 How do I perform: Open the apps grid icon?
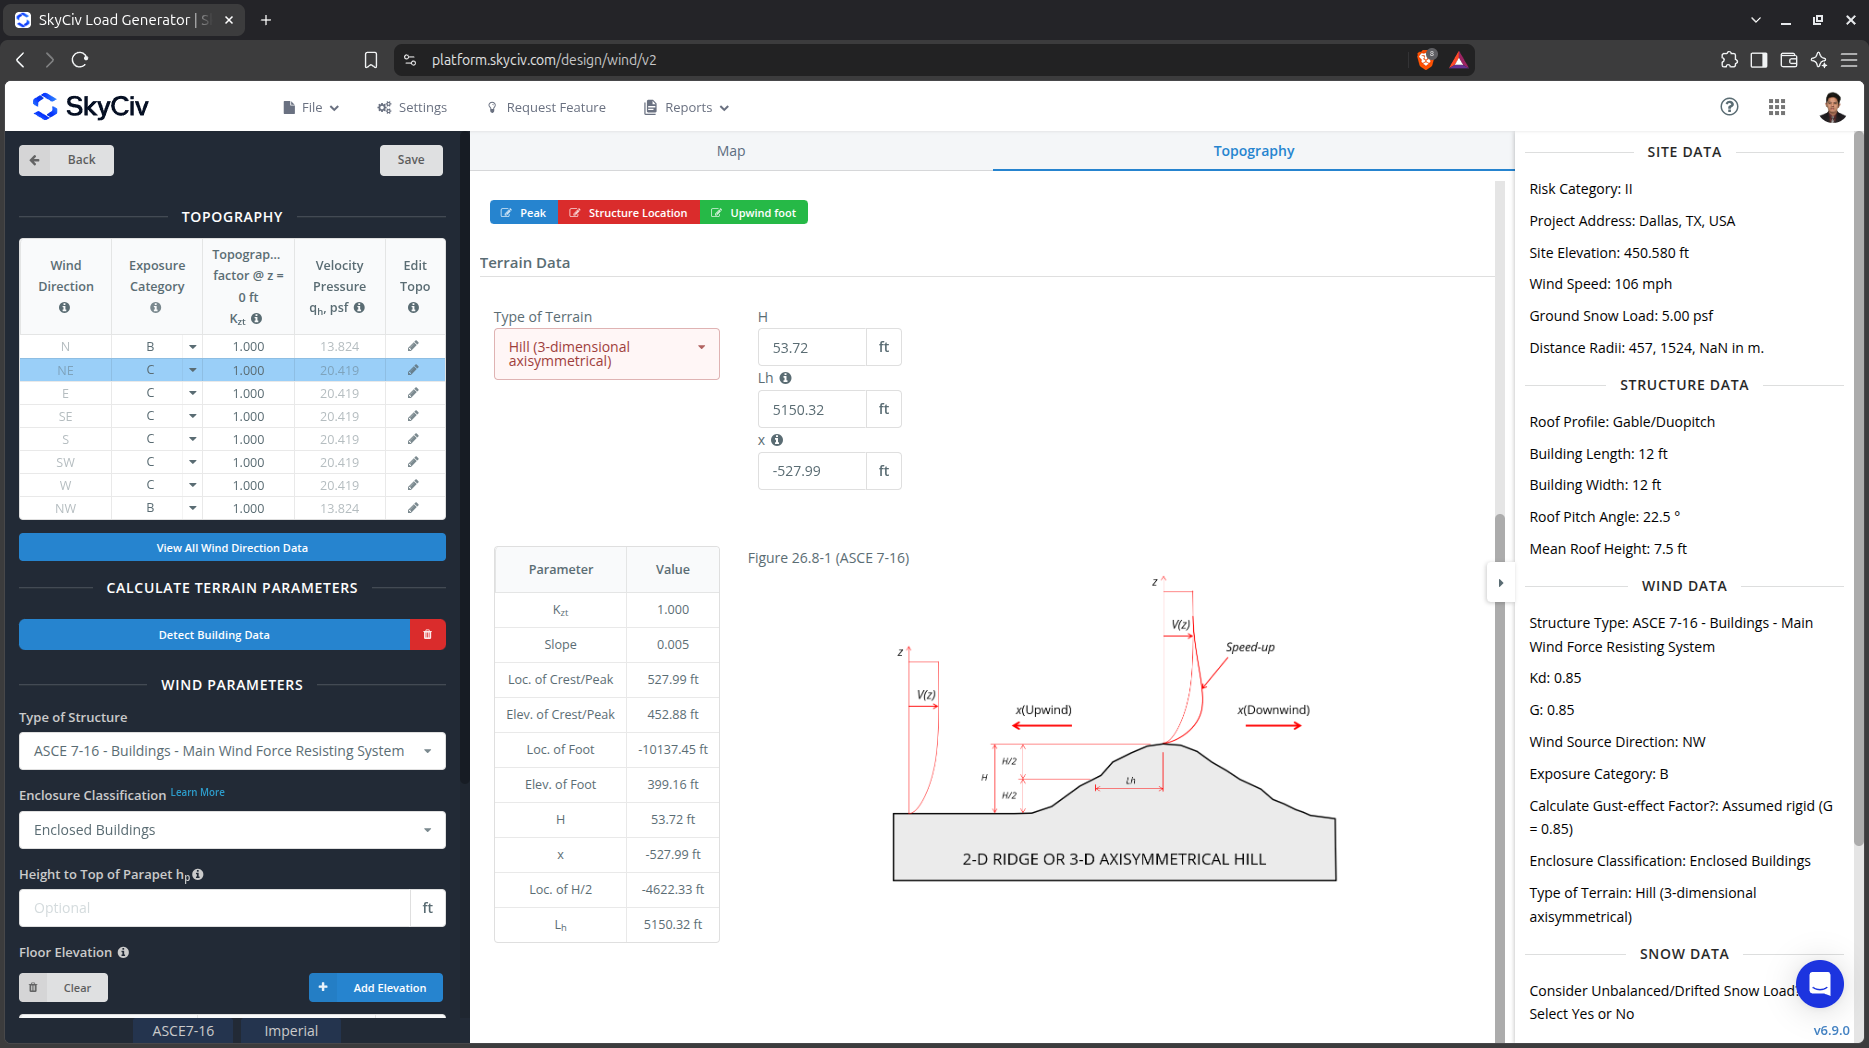1777,107
